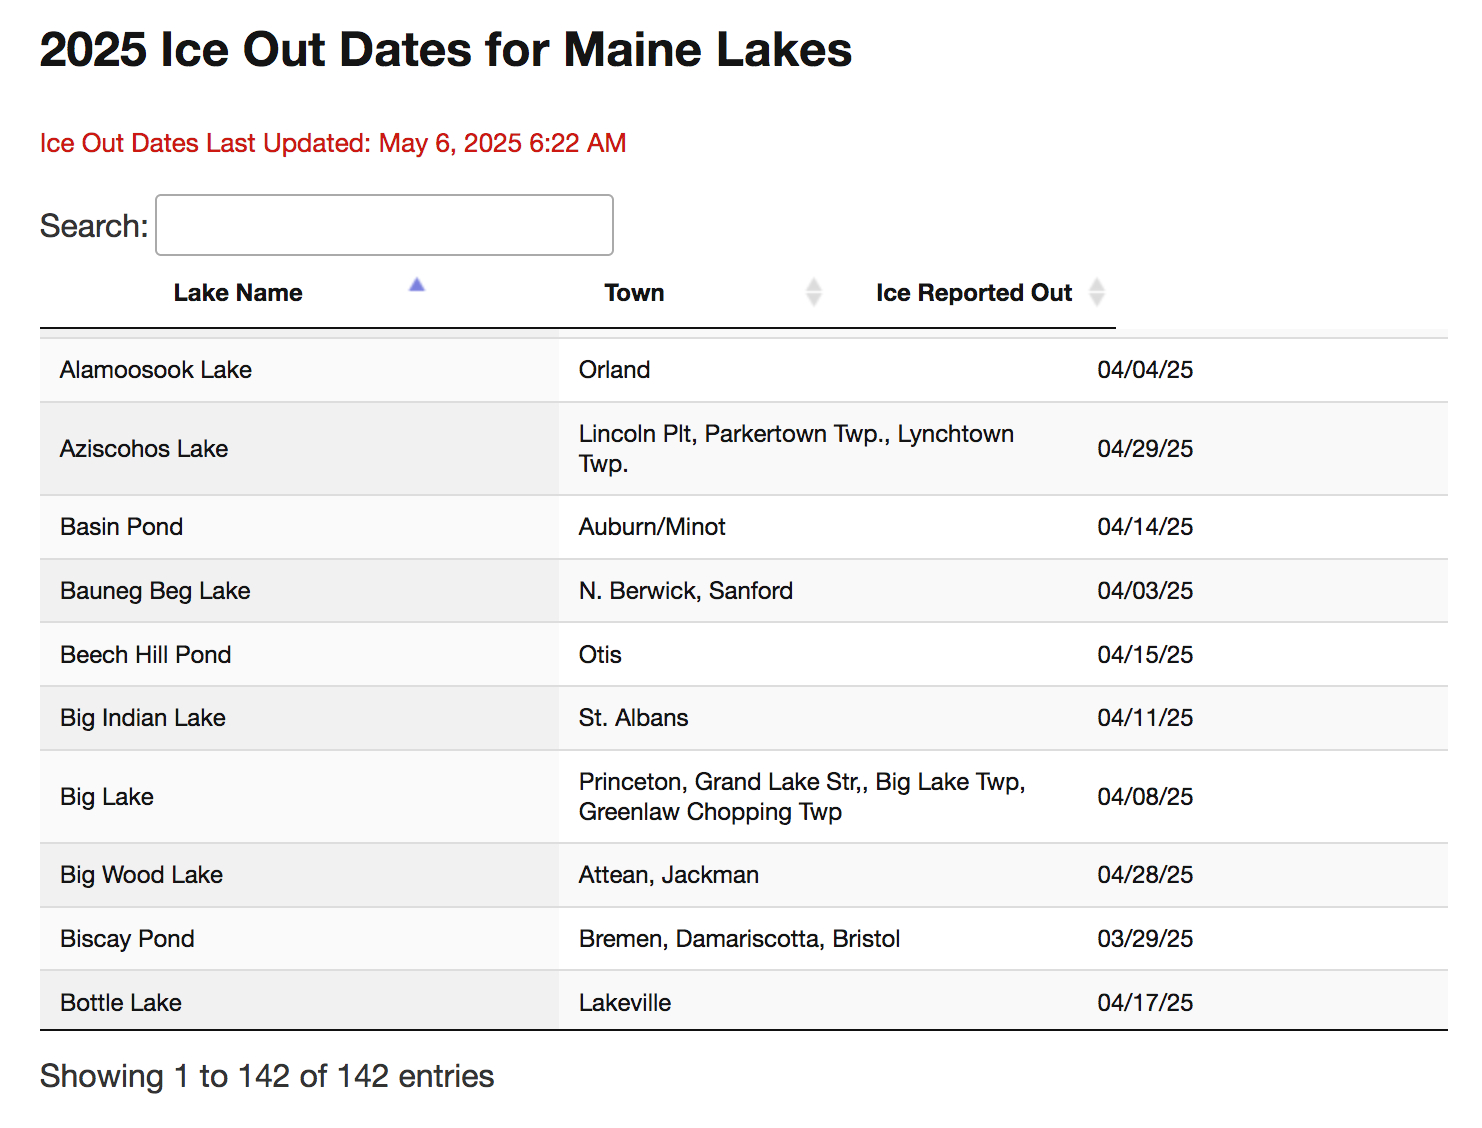Select the Basin Pond row
Viewport: 1482px width, 1128px height.
click(x=122, y=527)
